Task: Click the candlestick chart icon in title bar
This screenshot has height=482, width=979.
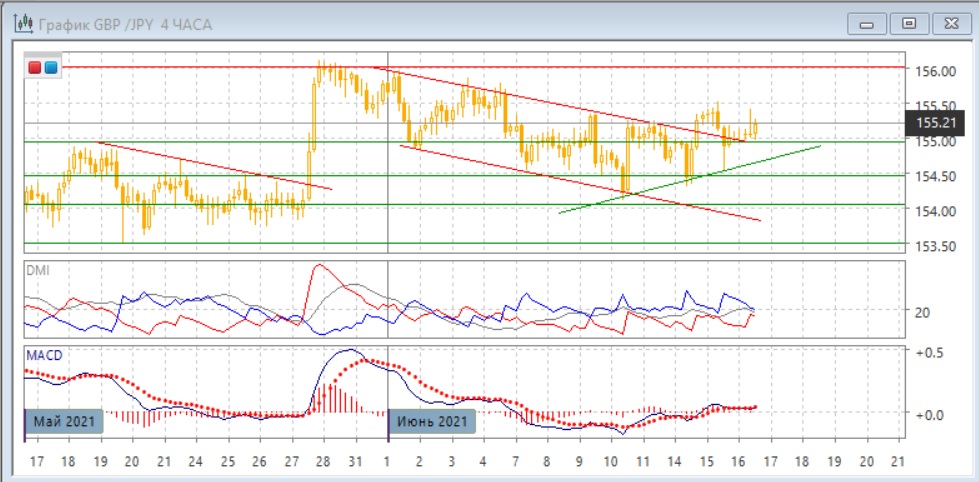Action: tap(23, 22)
